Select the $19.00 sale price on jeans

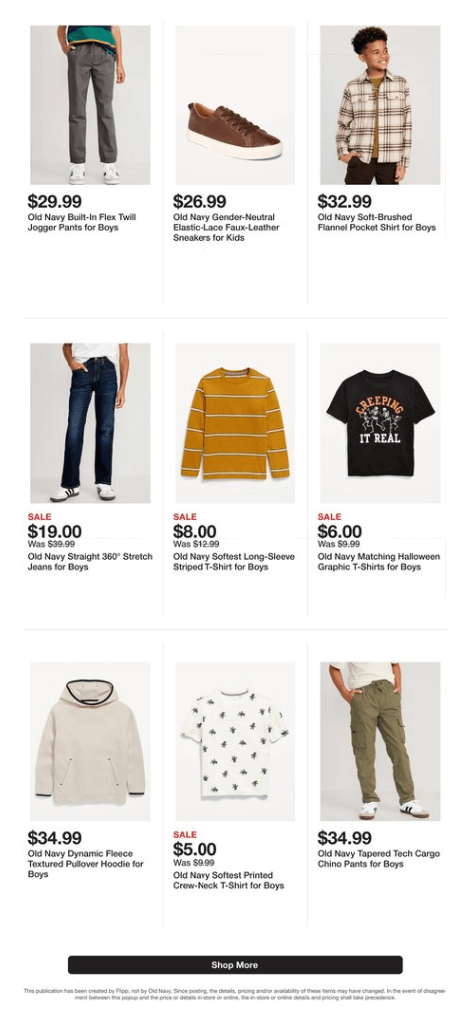click(55, 532)
